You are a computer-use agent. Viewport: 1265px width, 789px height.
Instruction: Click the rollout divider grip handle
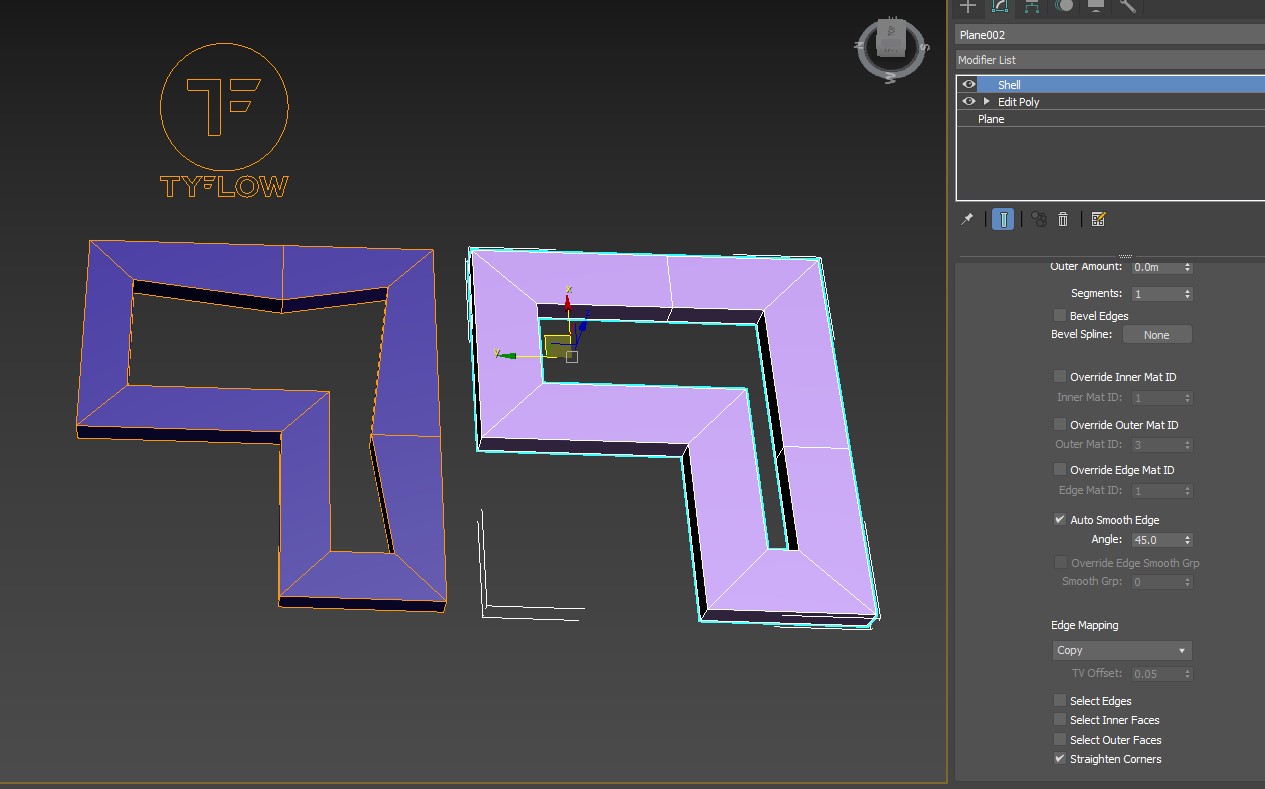pyautogui.click(x=1125, y=255)
